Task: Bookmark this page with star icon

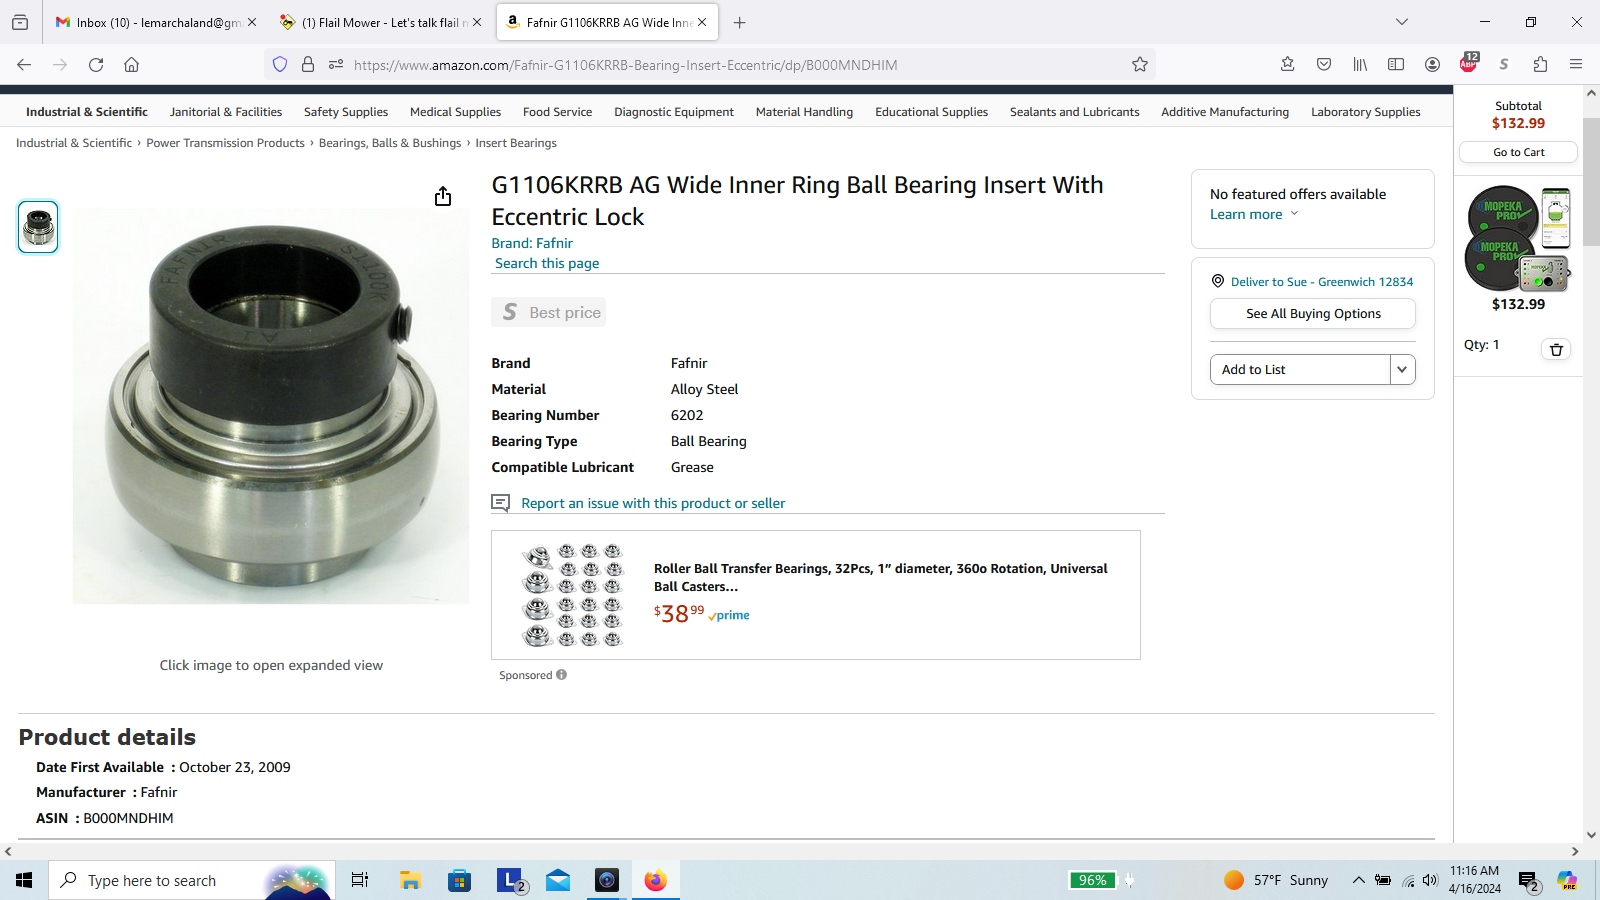Action: (x=1140, y=64)
